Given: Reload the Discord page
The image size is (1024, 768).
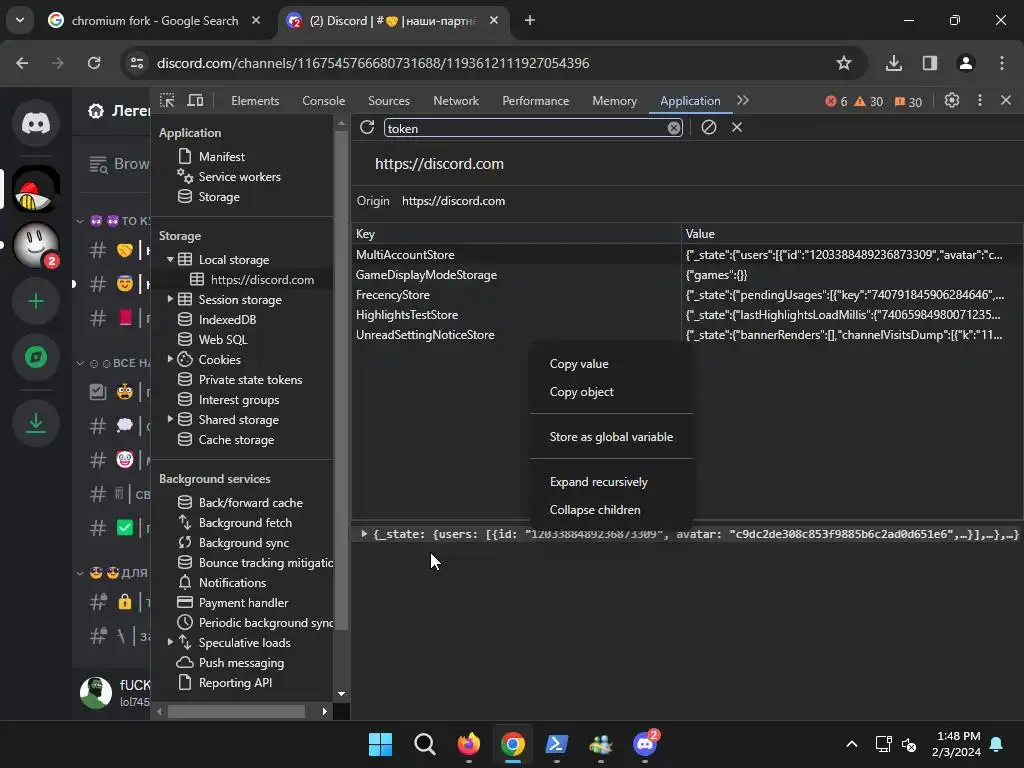Looking at the screenshot, I should click(94, 63).
